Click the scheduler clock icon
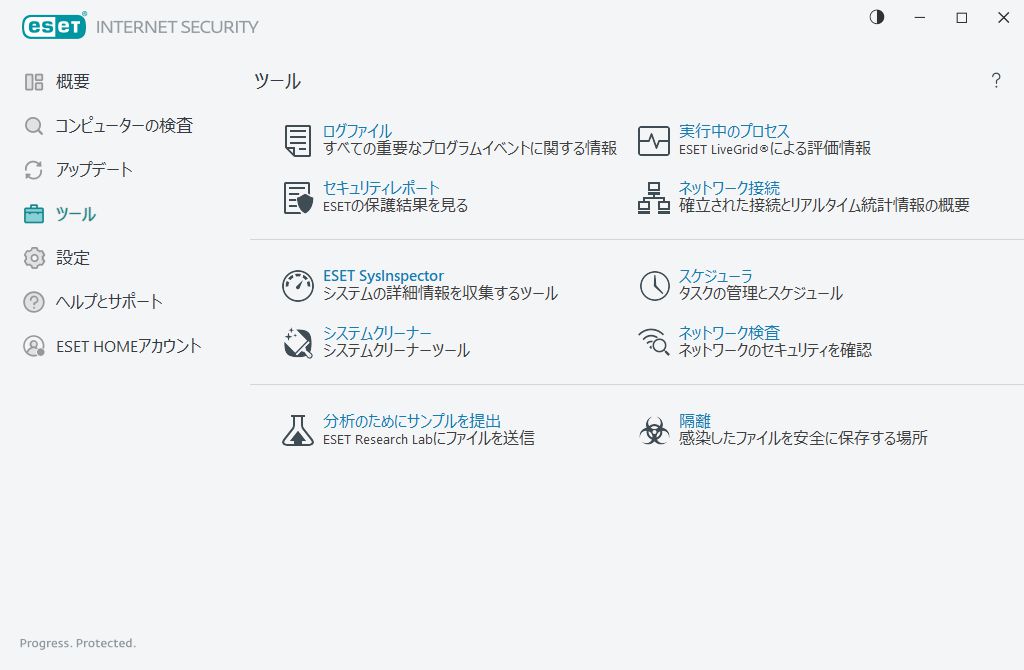The height and width of the screenshot is (670, 1024). [654, 286]
